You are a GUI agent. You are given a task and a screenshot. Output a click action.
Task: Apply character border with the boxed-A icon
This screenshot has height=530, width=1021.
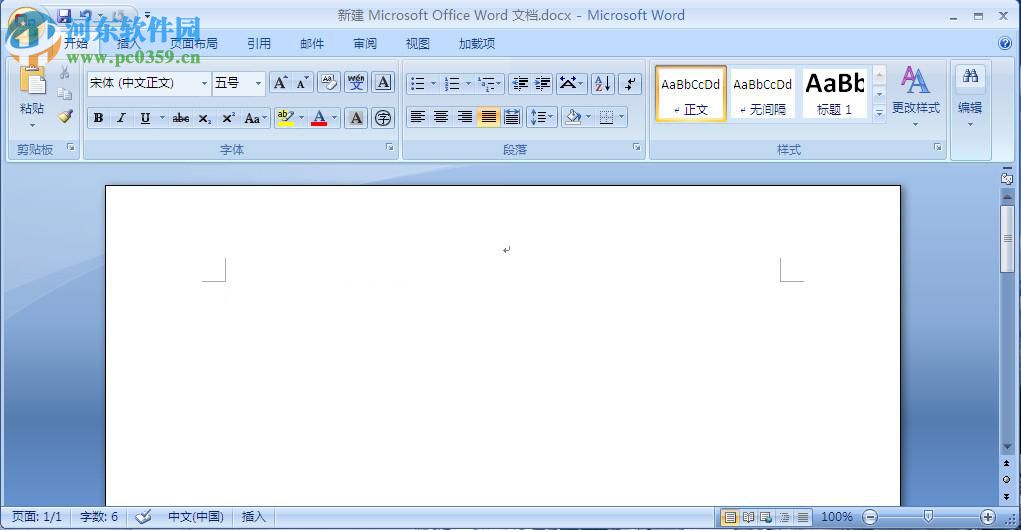(384, 83)
